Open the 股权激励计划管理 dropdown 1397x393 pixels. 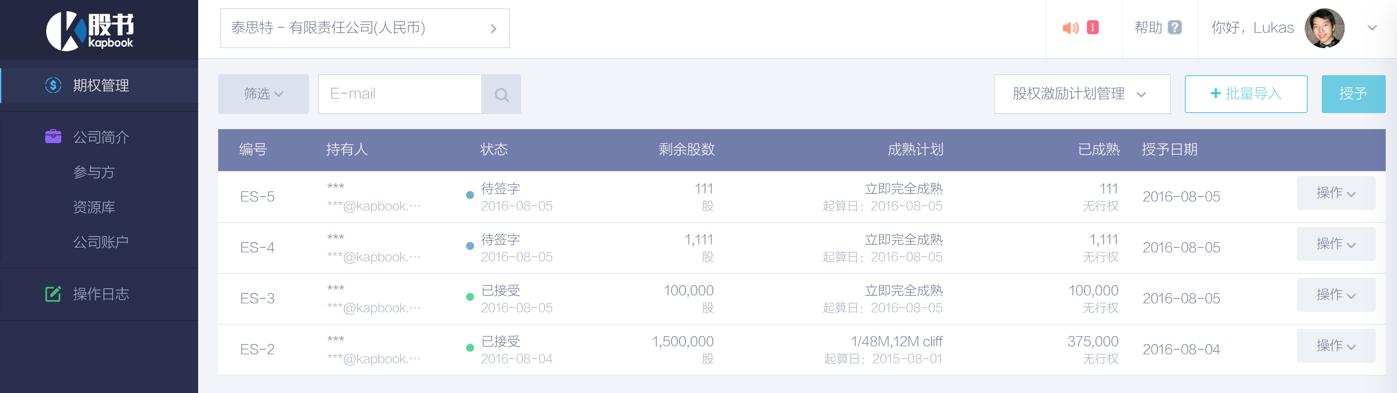pyautogui.click(x=1082, y=94)
